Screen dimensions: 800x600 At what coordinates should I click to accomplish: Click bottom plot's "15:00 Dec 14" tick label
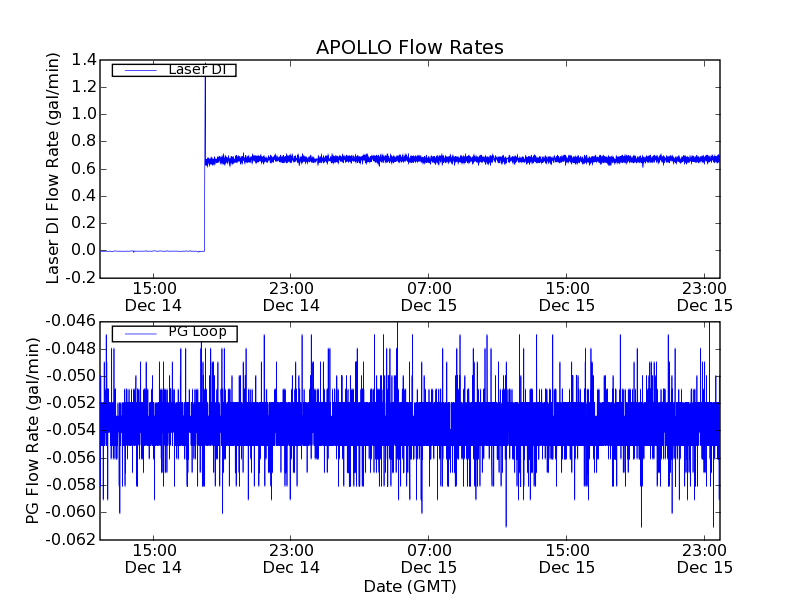[x=153, y=558]
